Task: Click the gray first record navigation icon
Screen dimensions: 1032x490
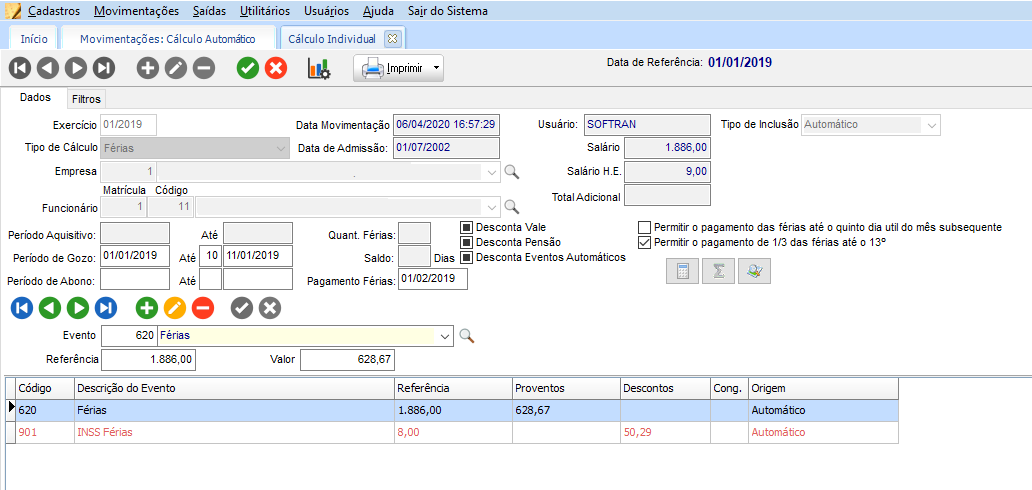Action: click(x=20, y=68)
